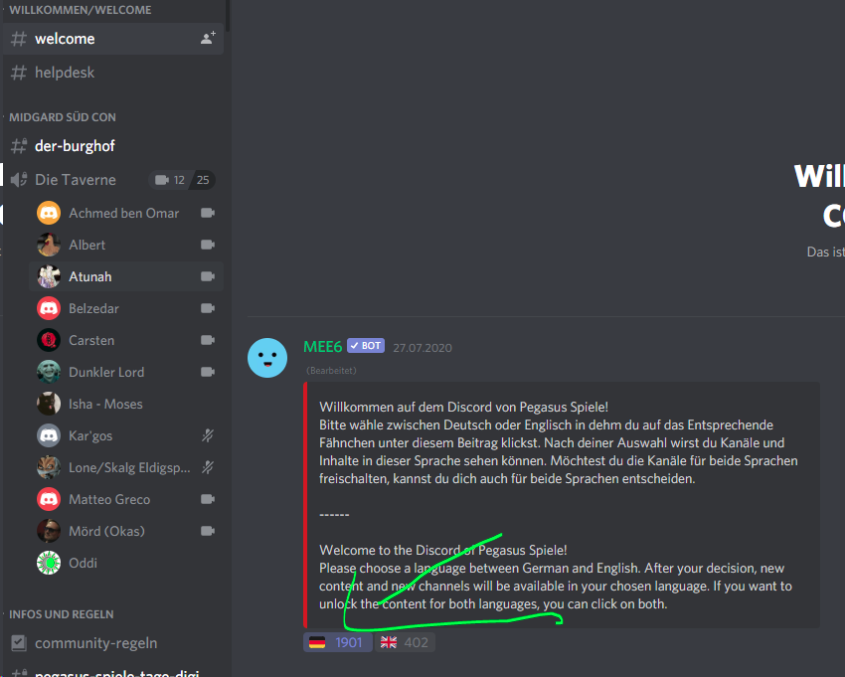Toggle the German flag reaction with 1901
845x677 pixels.
337,642
